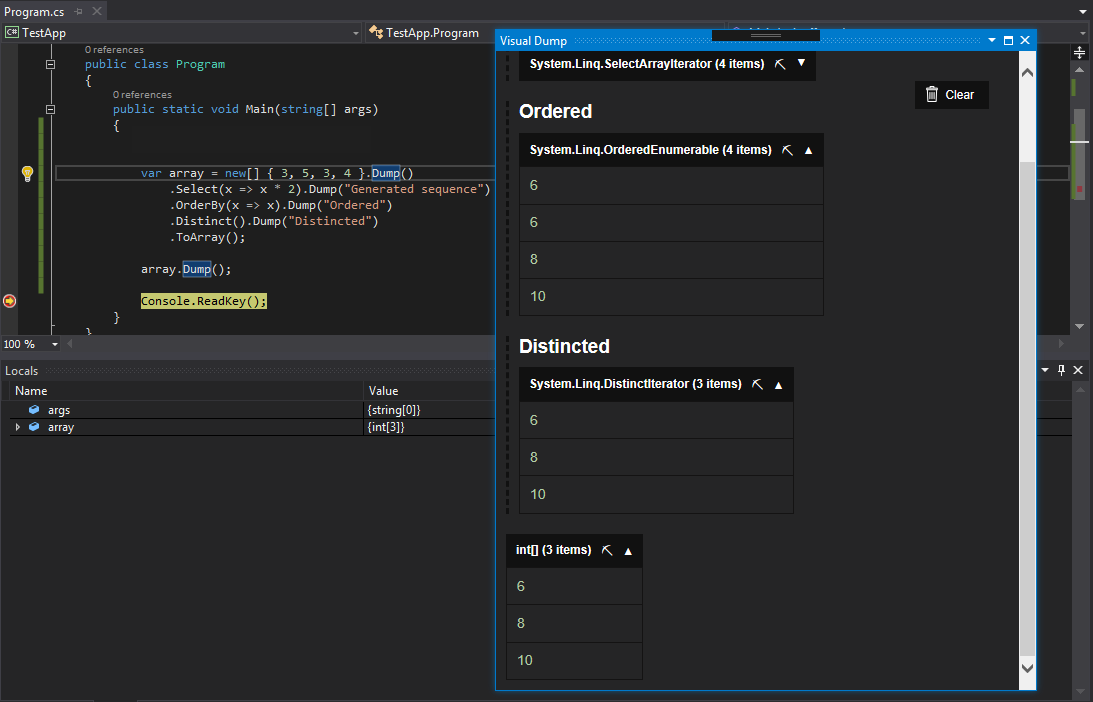Screen dimensions: 1093x702
Task: Click the code editor scroll up arrow
Action: [x=1079, y=70]
